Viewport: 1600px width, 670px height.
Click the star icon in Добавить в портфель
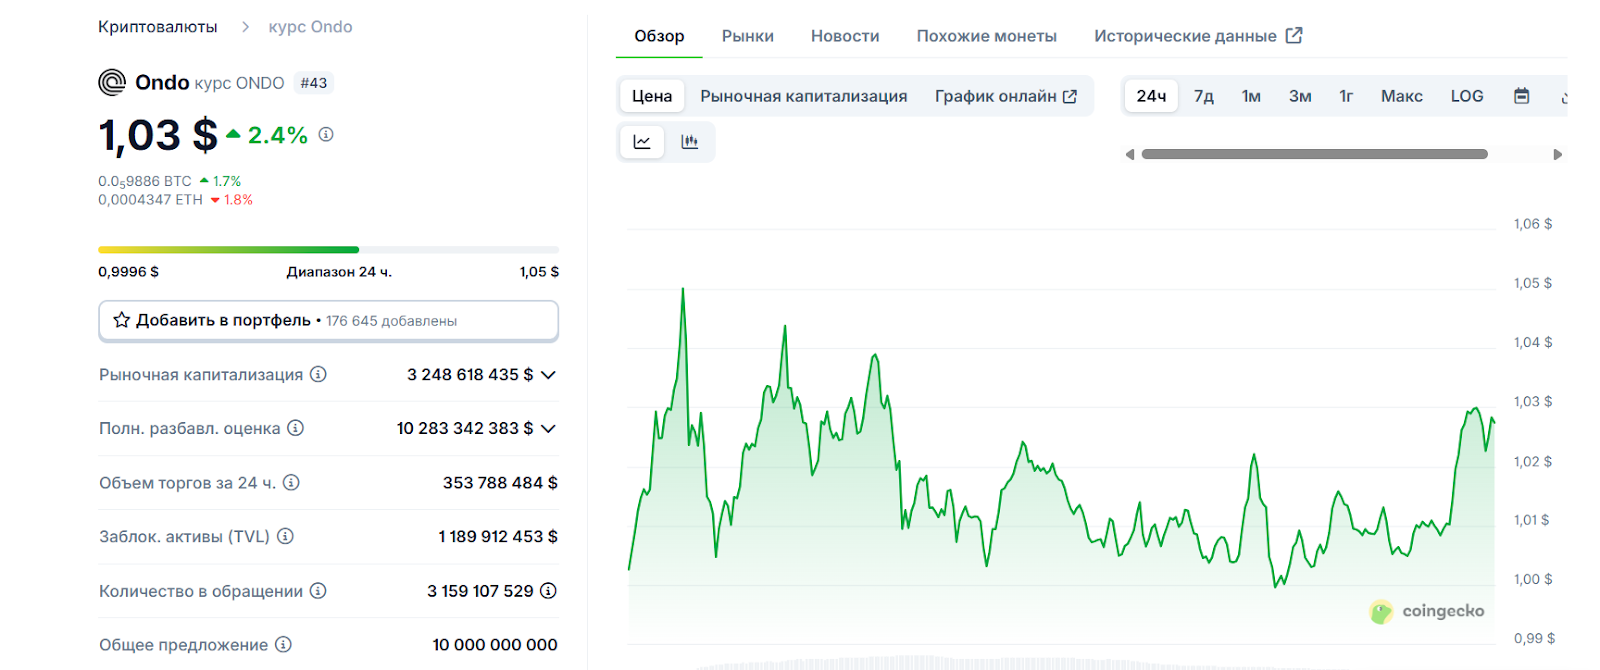pos(122,320)
